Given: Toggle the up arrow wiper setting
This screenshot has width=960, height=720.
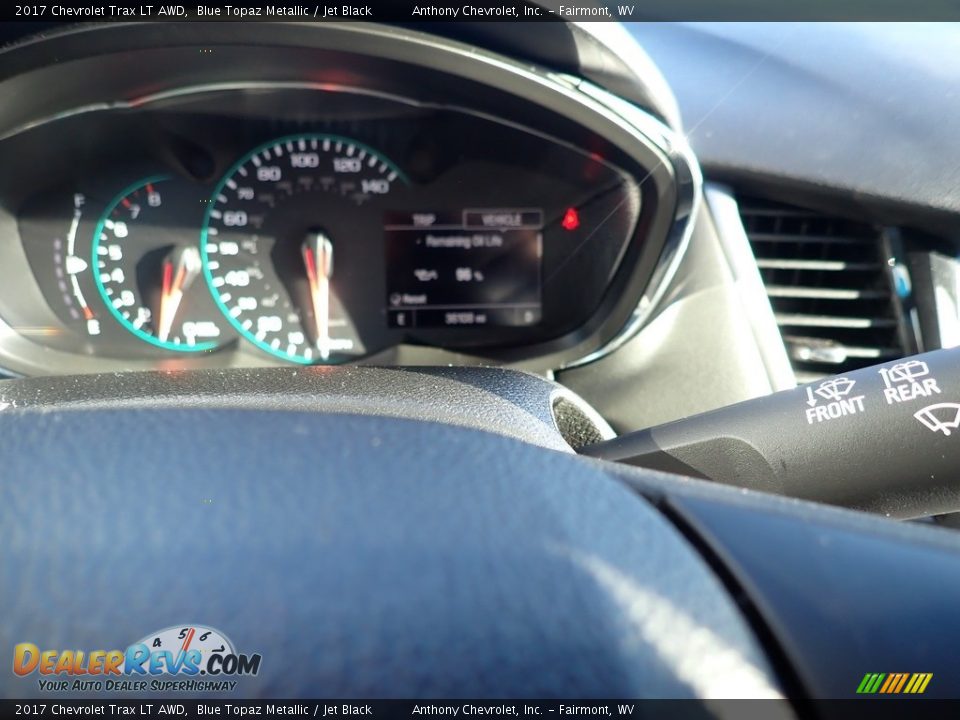Looking at the screenshot, I should pyautogui.click(x=885, y=377).
